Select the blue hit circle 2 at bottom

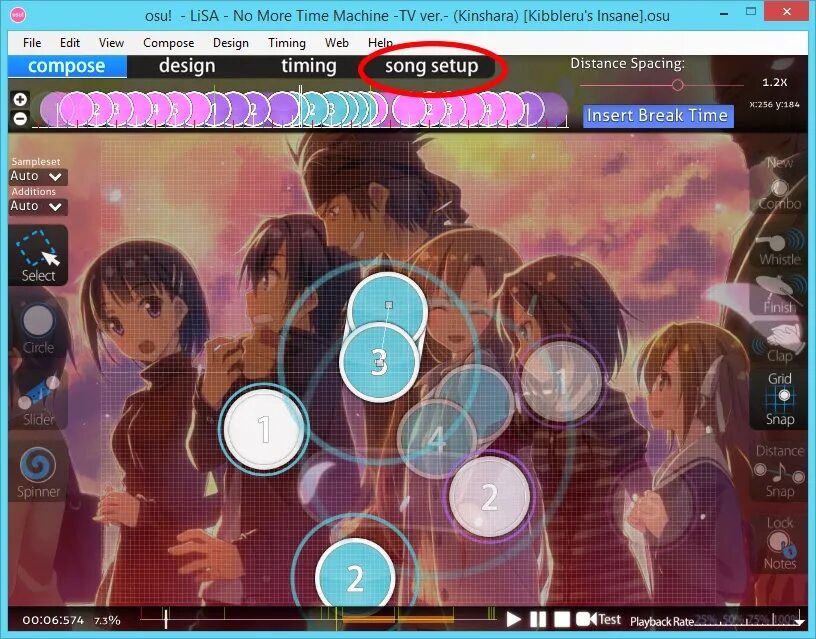click(x=355, y=578)
